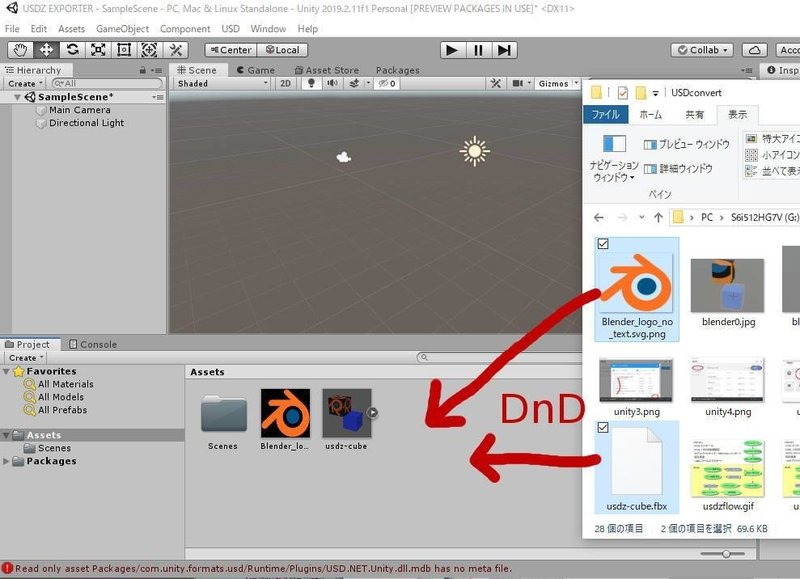Viewport: 800px width, 579px height.
Task: Collapse SampleScene in Hierarchy
Action: [17, 97]
